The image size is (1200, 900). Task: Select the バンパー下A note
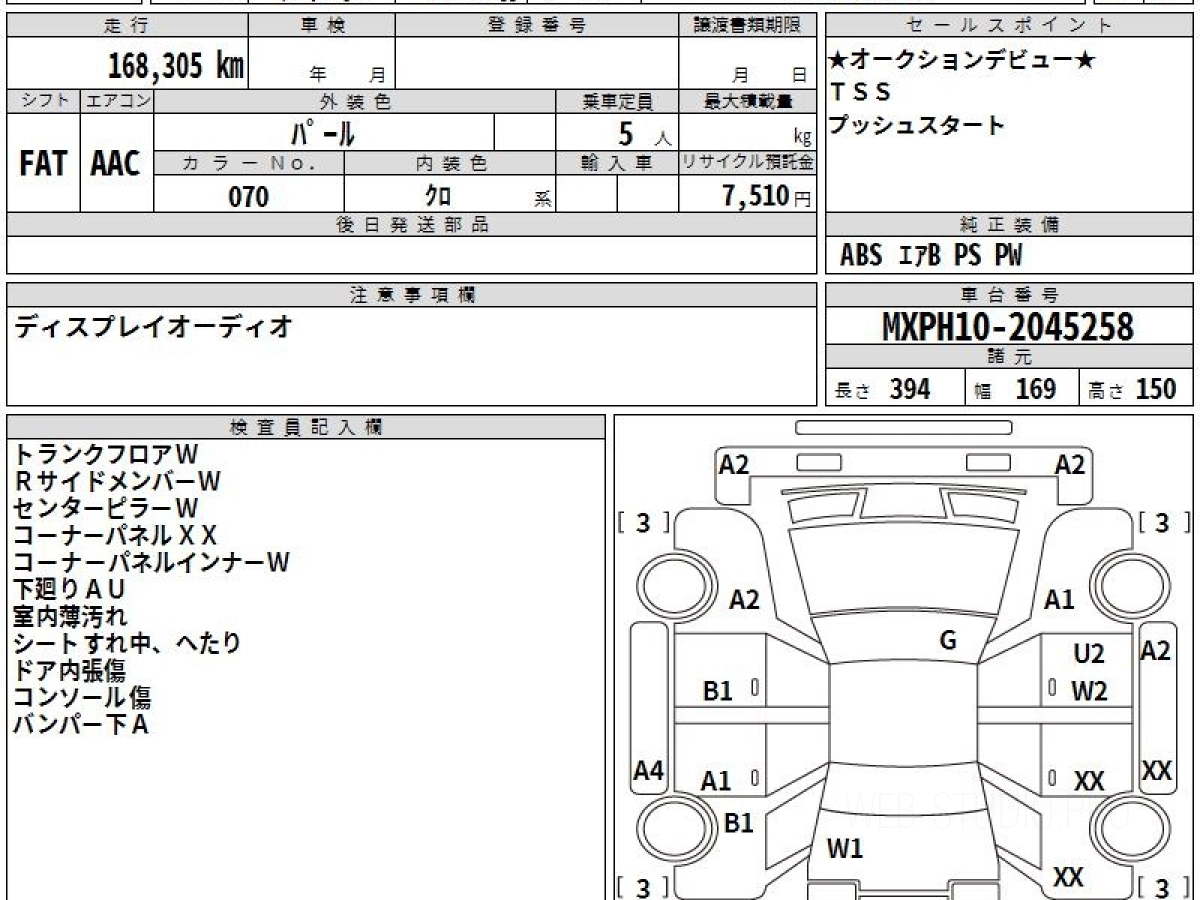pos(81,724)
